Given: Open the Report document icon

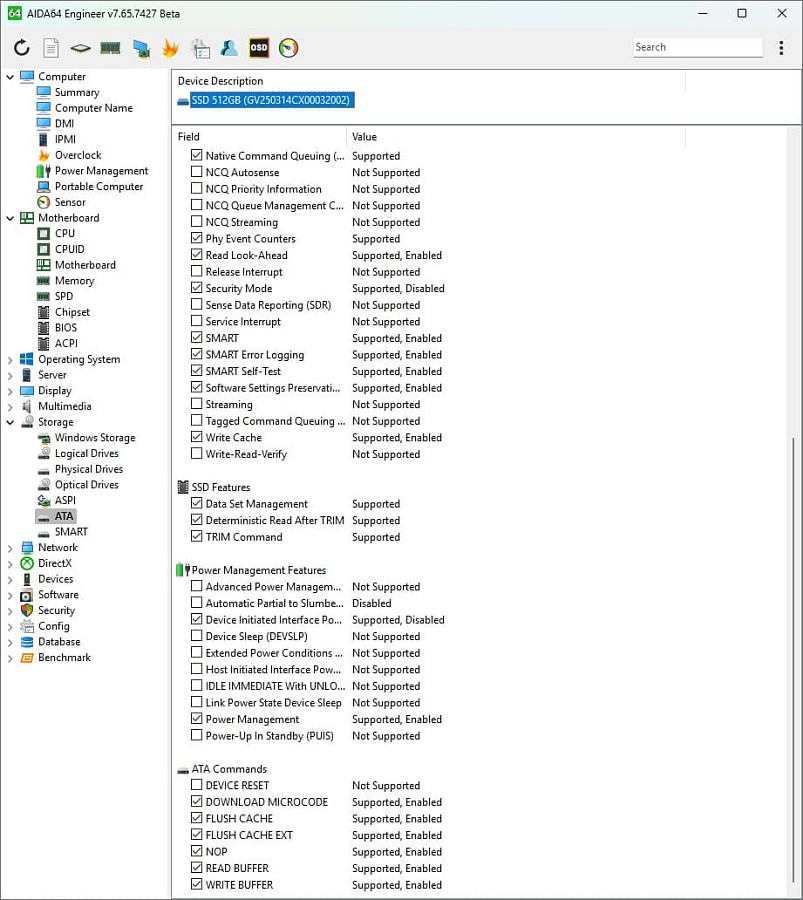Looking at the screenshot, I should click(51, 48).
